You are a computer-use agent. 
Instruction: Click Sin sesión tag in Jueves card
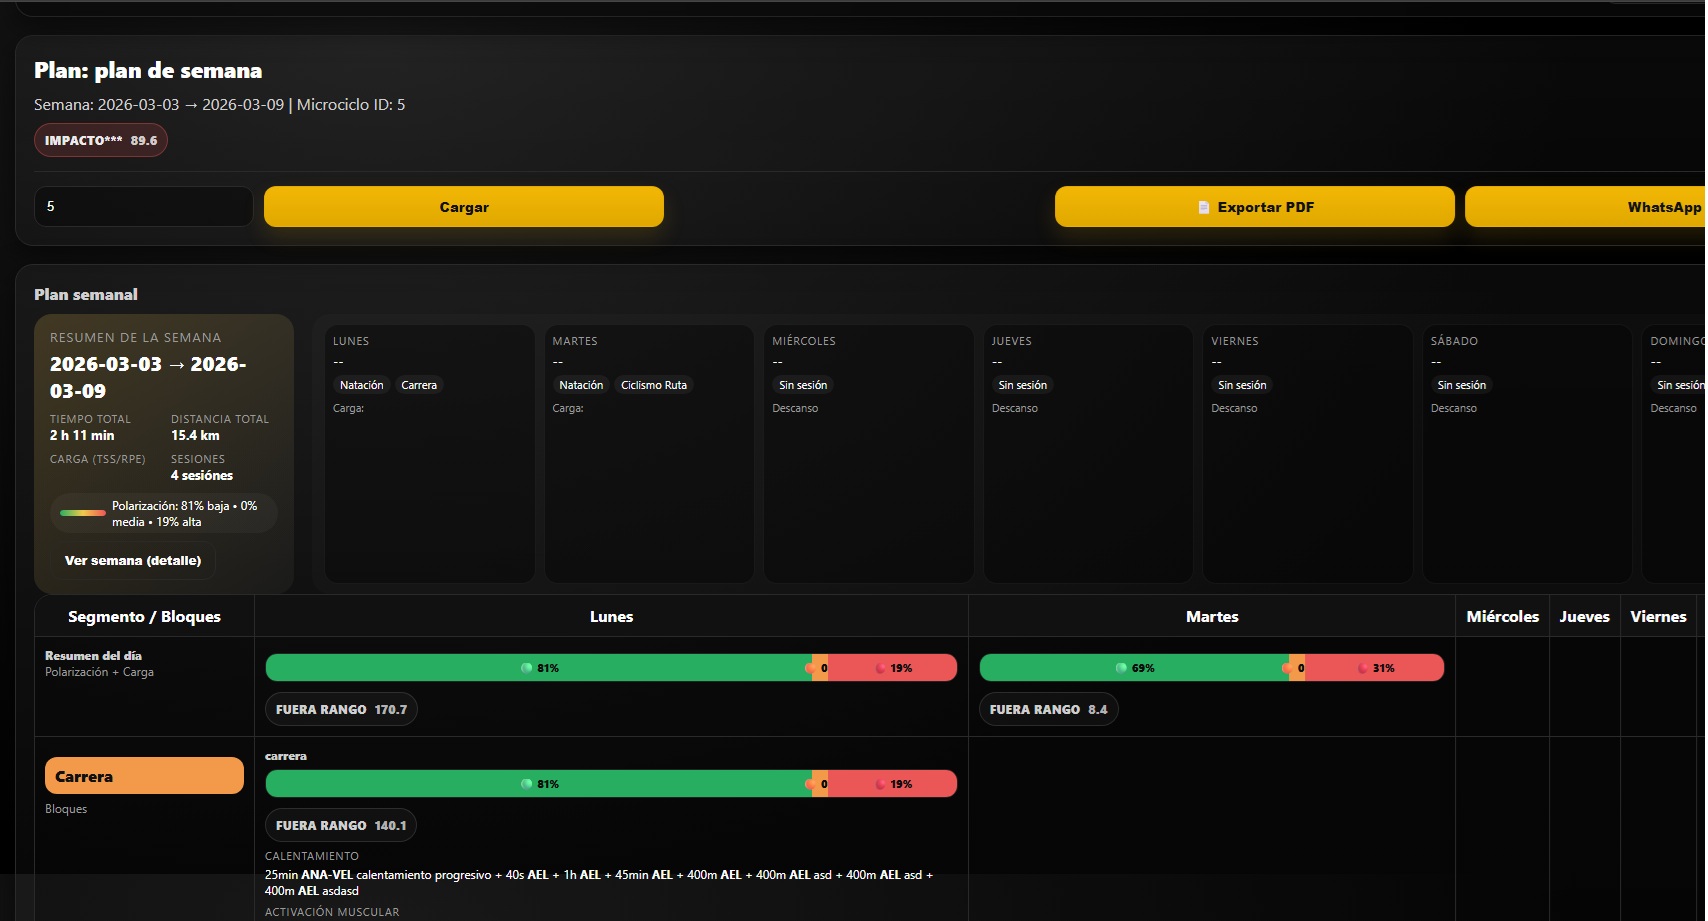tap(1022, 385)
